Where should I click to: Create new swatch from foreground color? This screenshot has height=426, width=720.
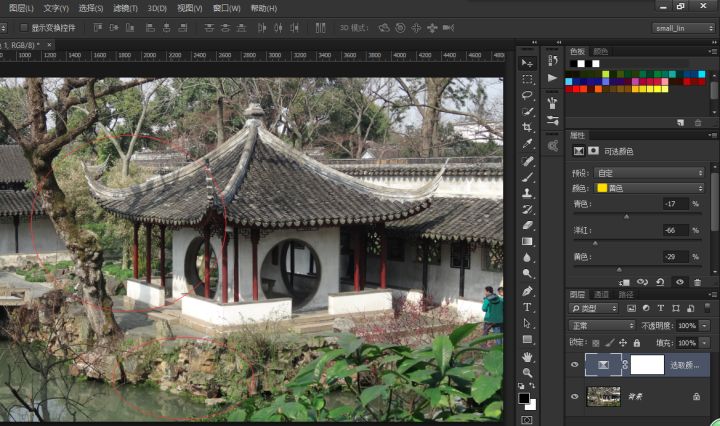point(681,123)
